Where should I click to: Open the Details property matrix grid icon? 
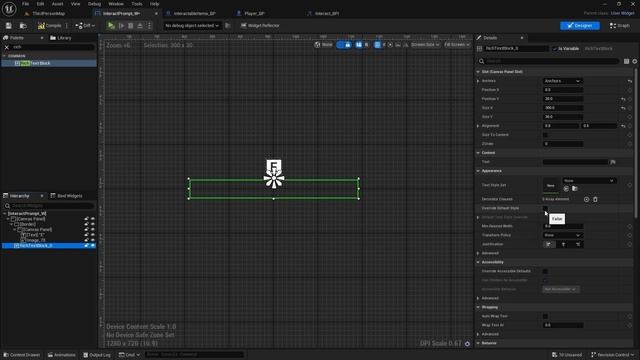click(627, 61)
